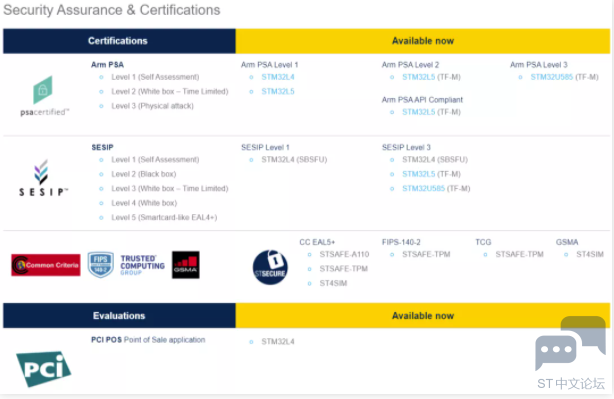The width and height of the screenshot is (614, 399).
Task: Open the STM32L4 link under Arm PSA Level 1
Action: [x=278, y=77]
